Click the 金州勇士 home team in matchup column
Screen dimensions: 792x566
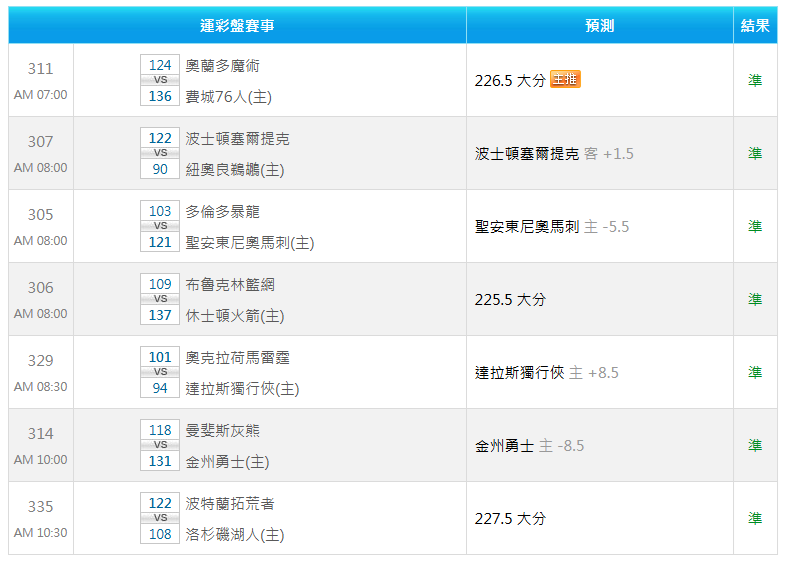227,462
